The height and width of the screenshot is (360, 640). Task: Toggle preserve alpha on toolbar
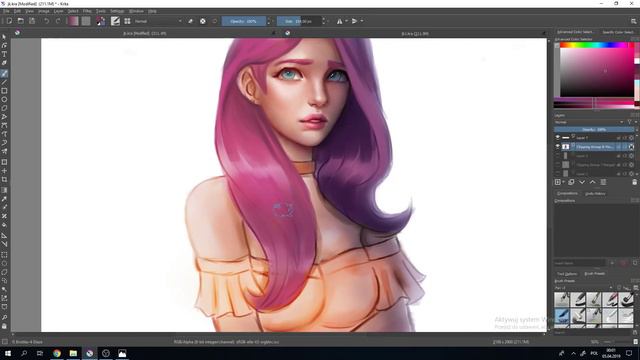[203, 21]
